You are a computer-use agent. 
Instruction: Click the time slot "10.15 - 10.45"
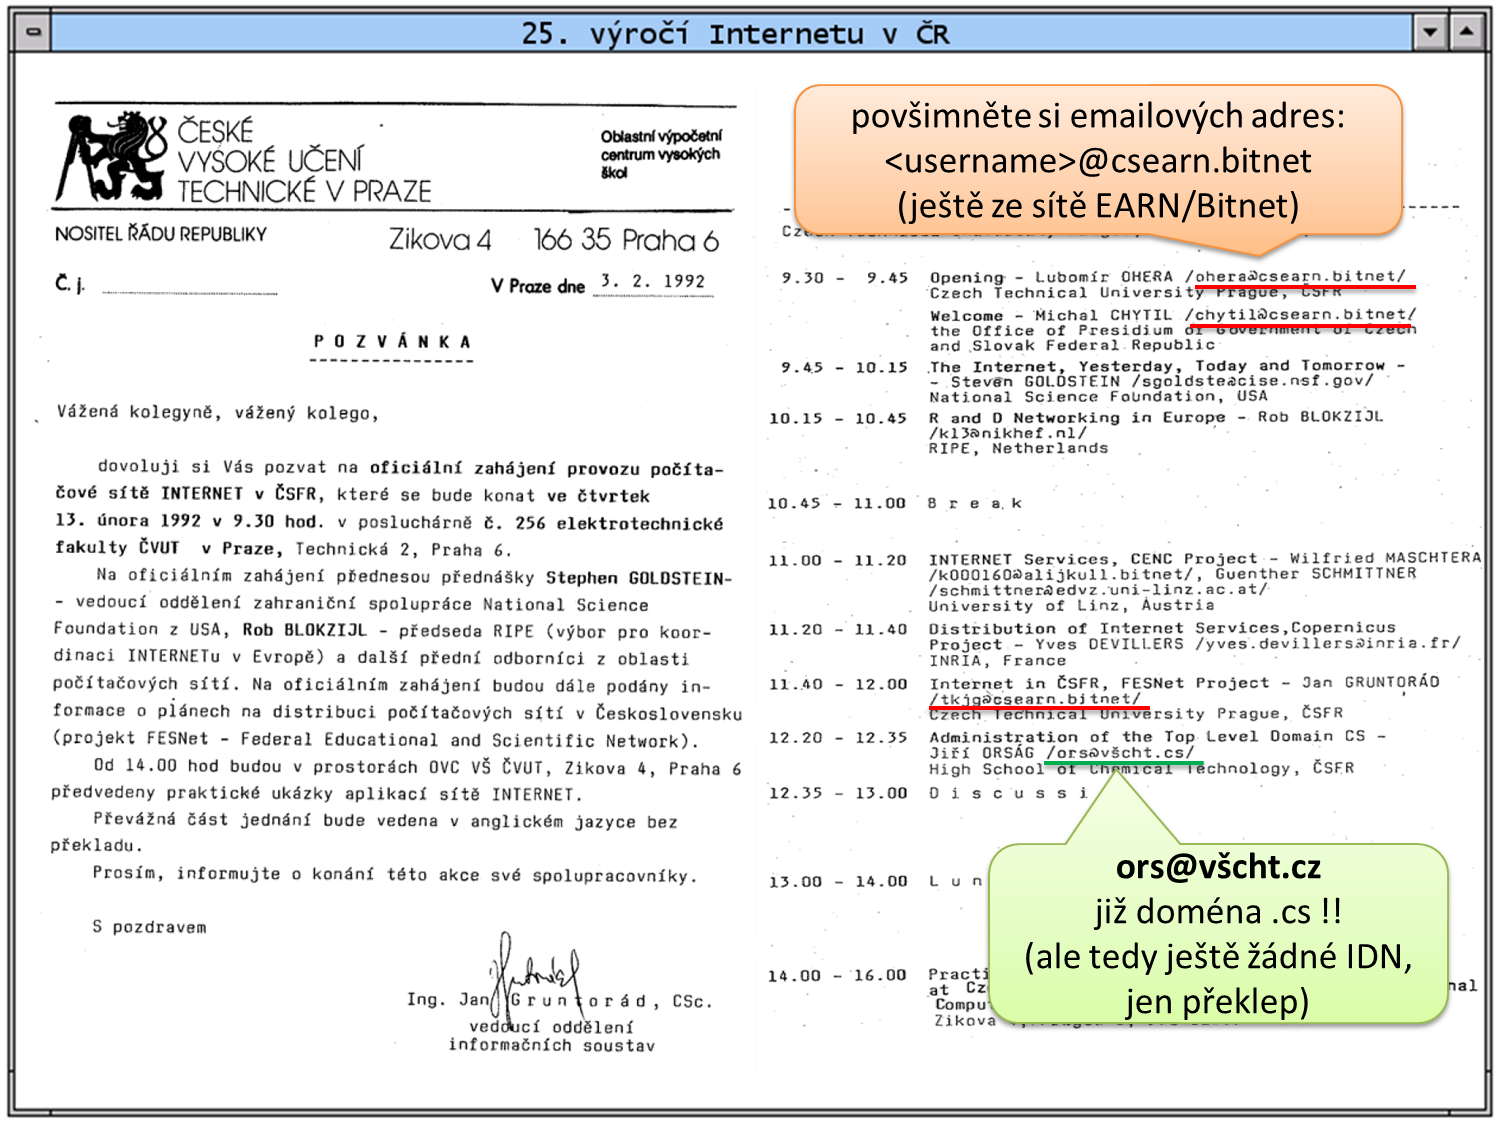point(838,418)
